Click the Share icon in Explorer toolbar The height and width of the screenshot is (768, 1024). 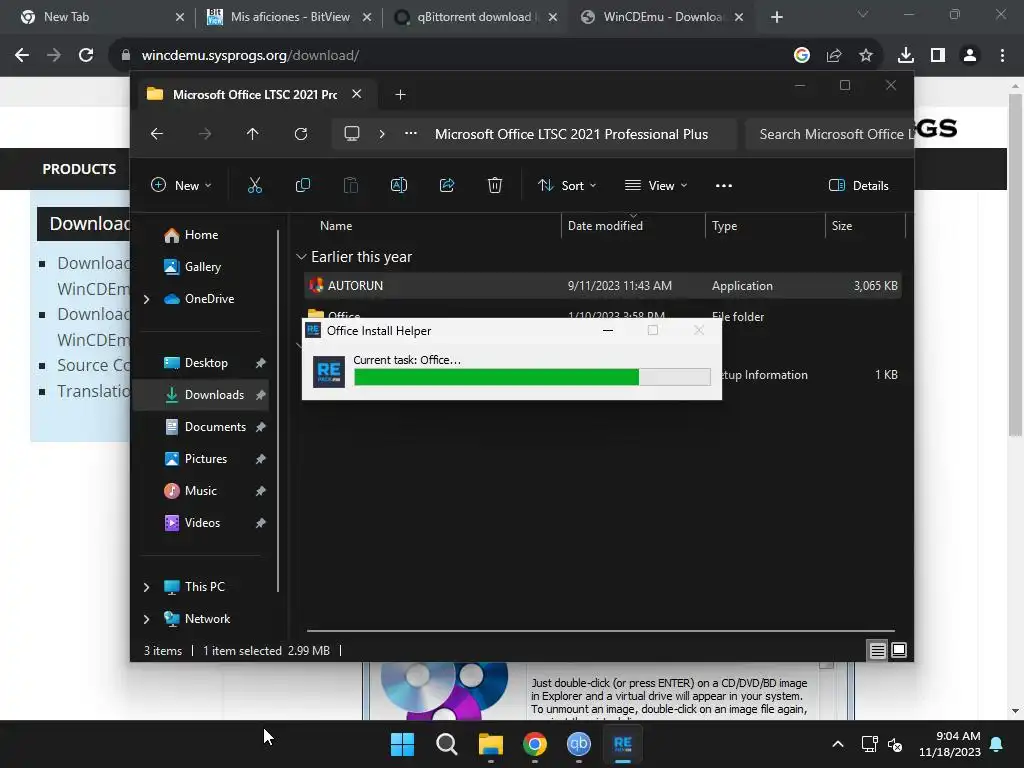pyautogui.click(x=447, y=185)
